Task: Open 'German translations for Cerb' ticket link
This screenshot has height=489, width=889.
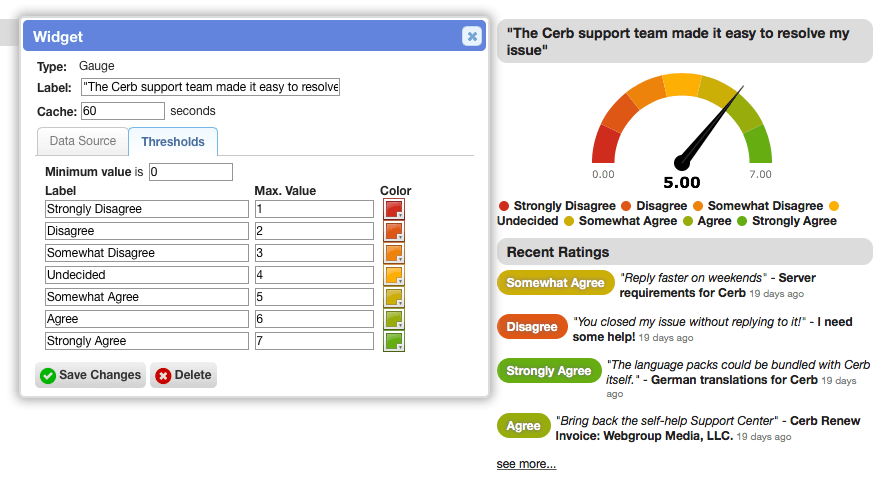Action: pos(734,380)
